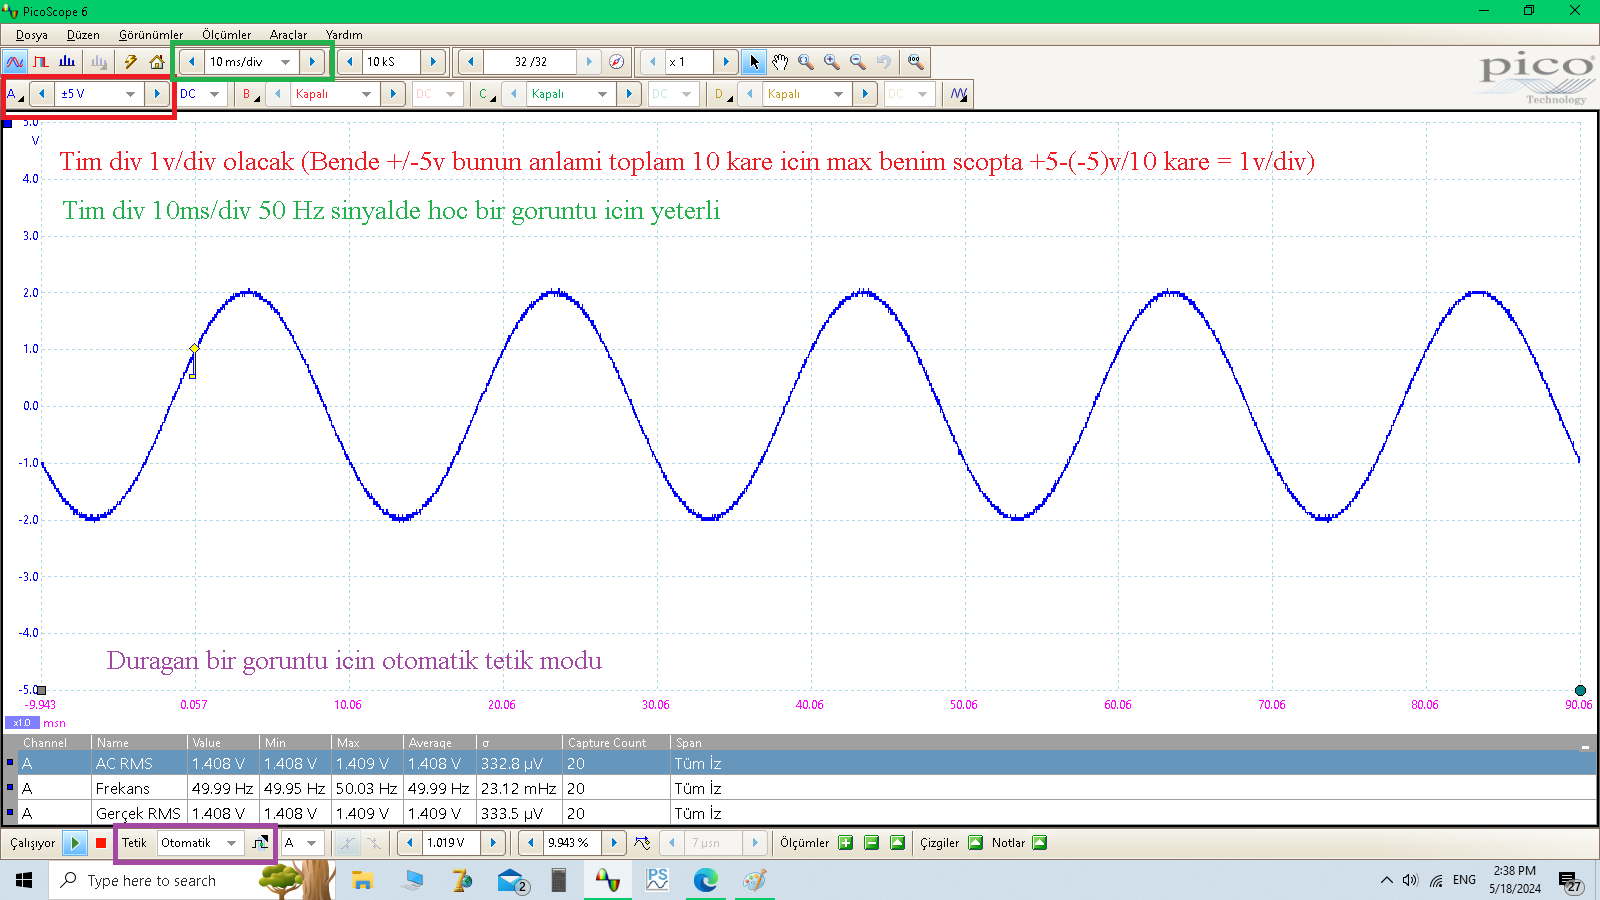Open Calculator in taskbar

(559, 880)
